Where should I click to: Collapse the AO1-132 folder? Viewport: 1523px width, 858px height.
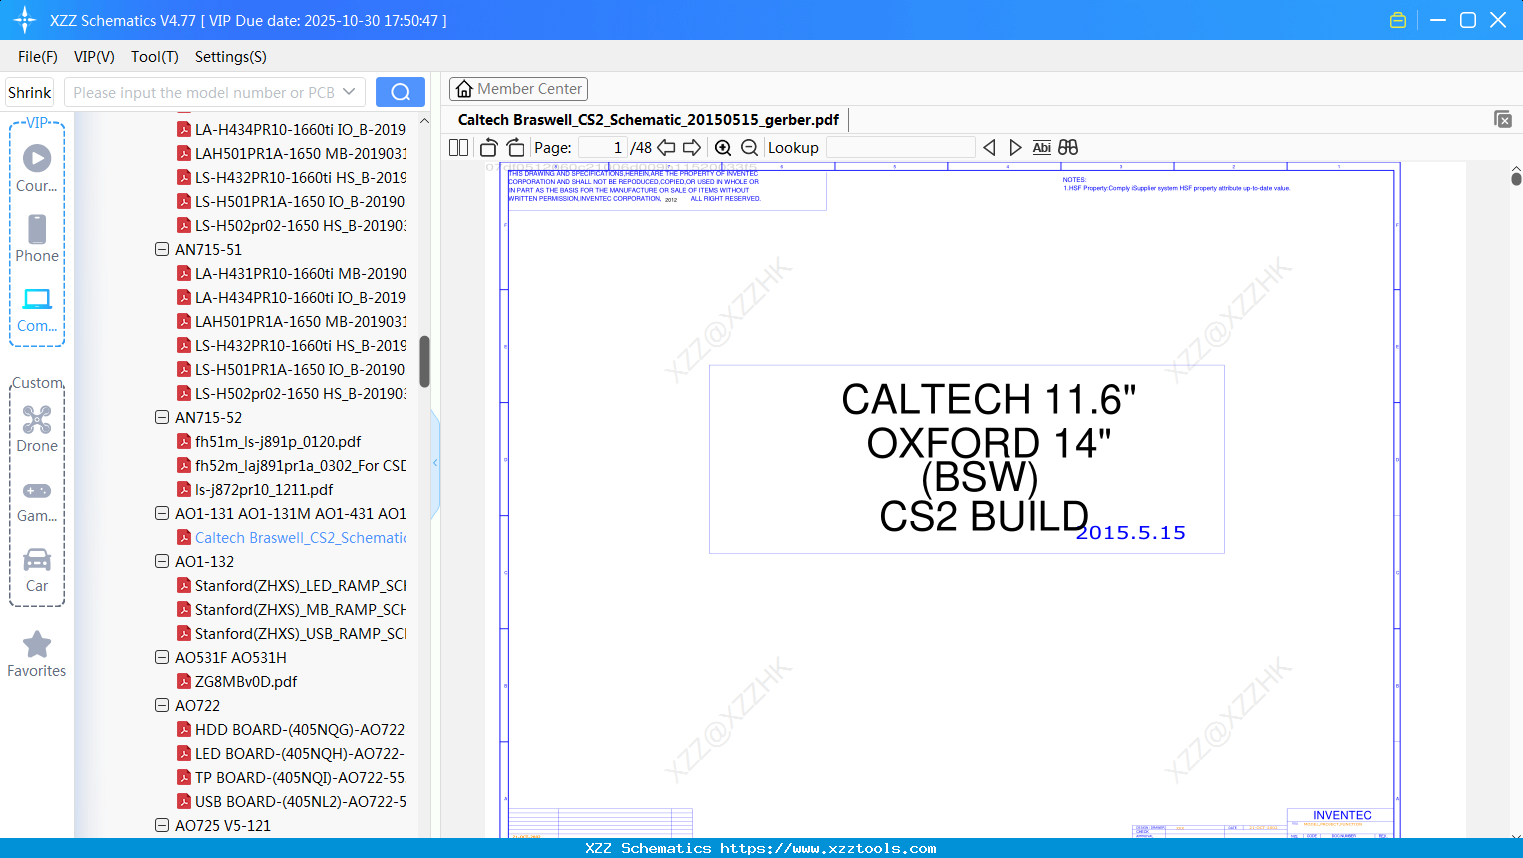coord(162,561)
